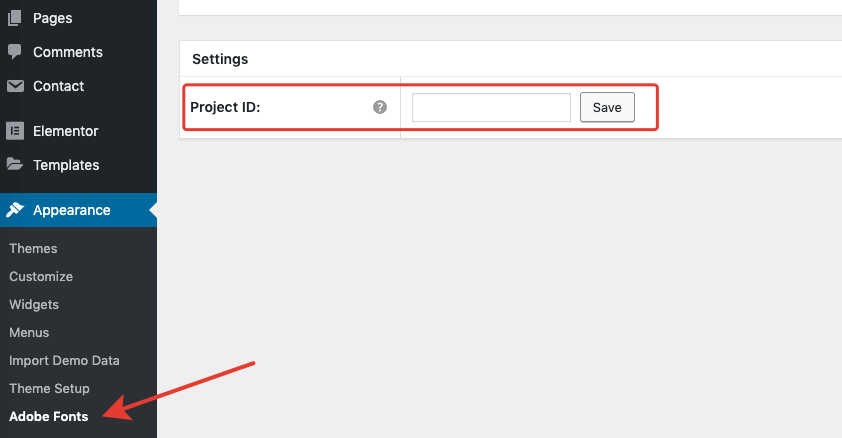The width and height of the screenshot is (842, 438).
Task: Open the Themes submenu item
Action: click(x=33, y=248)
